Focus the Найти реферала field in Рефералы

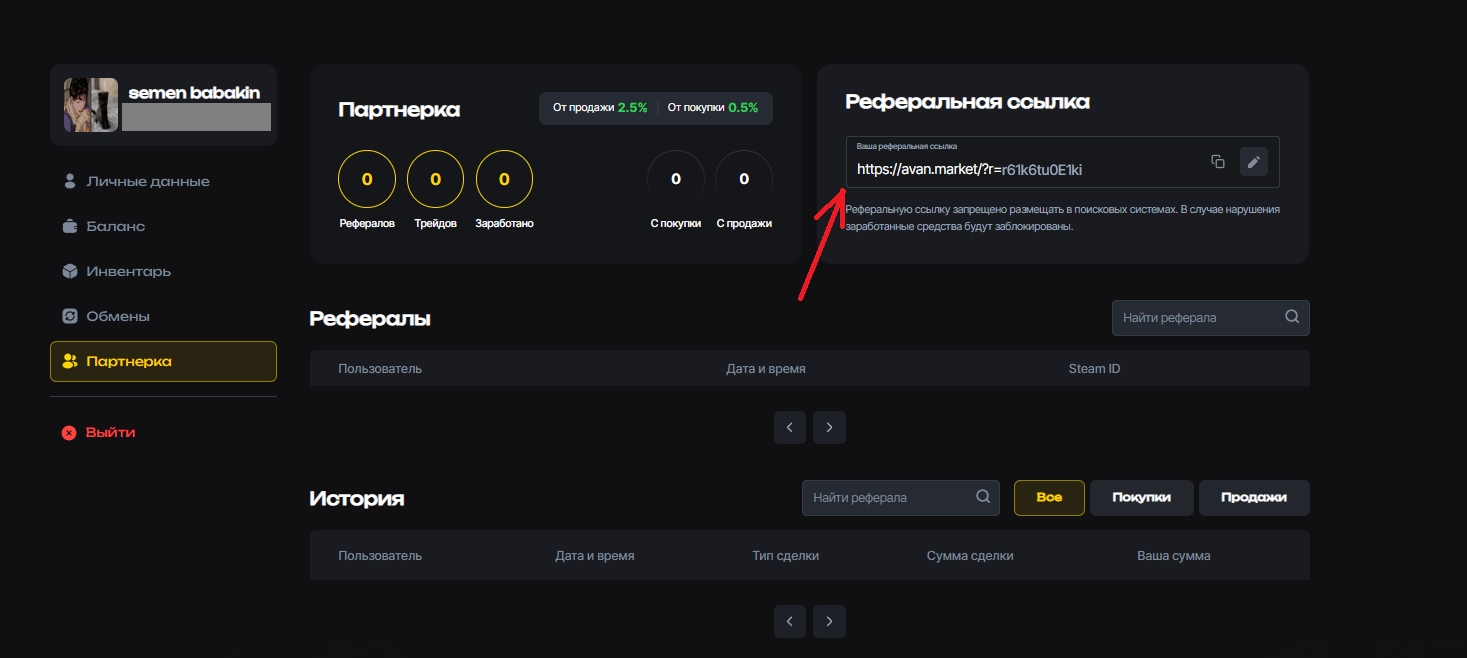click(1195, 318)
